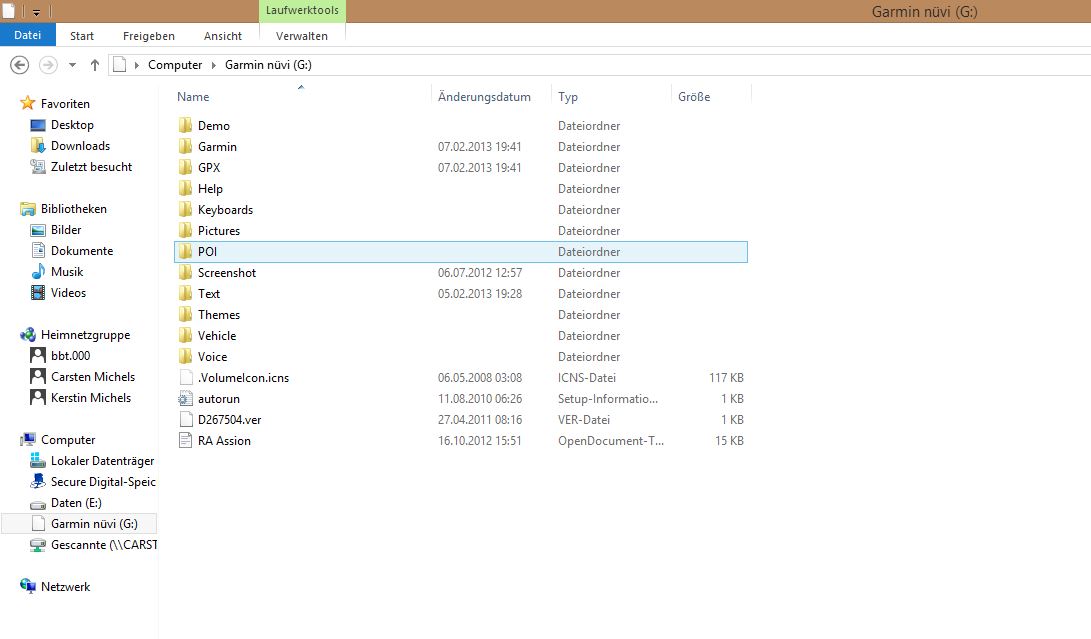Open the Musik library
The image size is (1091, 639).
67,272
